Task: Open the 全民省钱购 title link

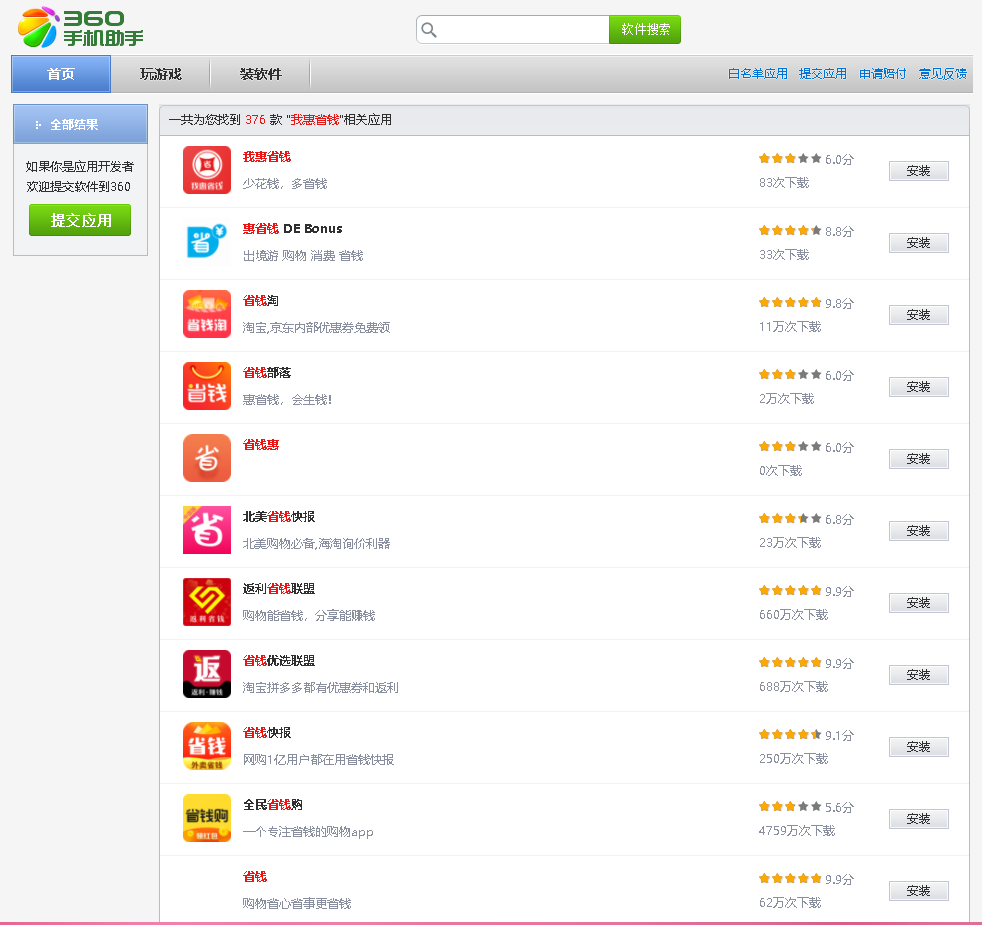Action: click(273, 805)
